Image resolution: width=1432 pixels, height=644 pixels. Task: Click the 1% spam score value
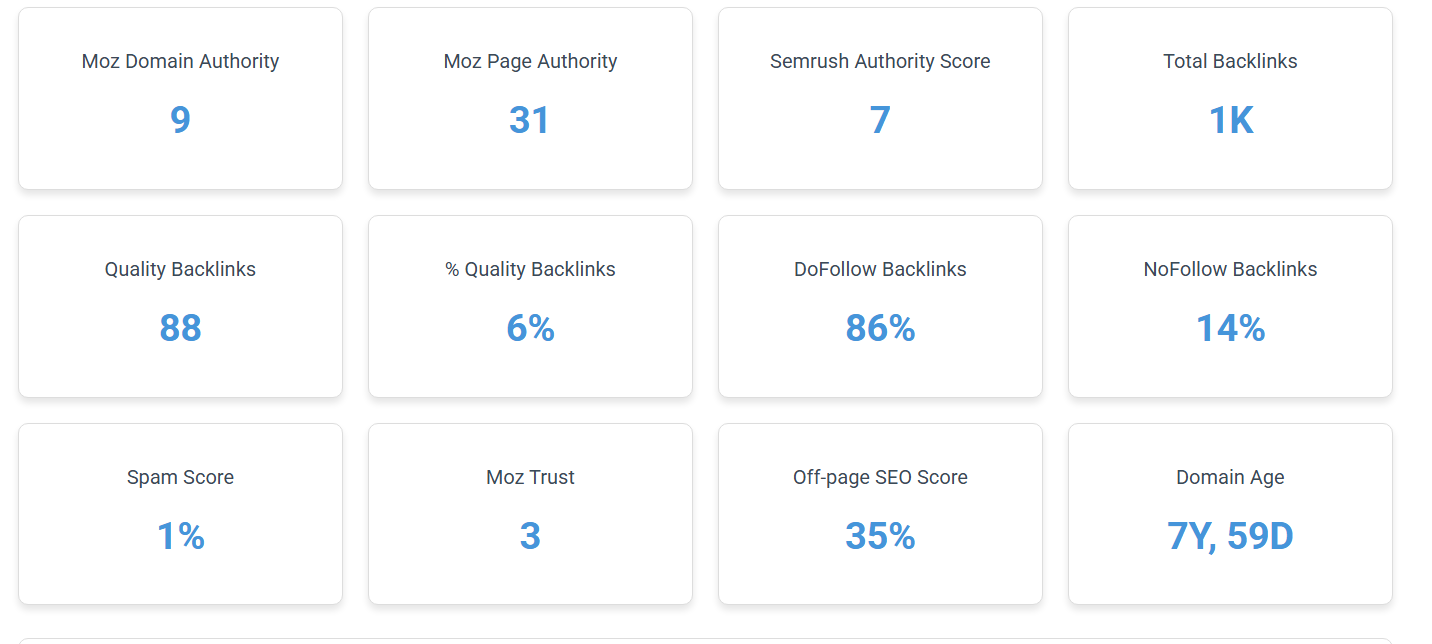[x=180, y=536]
